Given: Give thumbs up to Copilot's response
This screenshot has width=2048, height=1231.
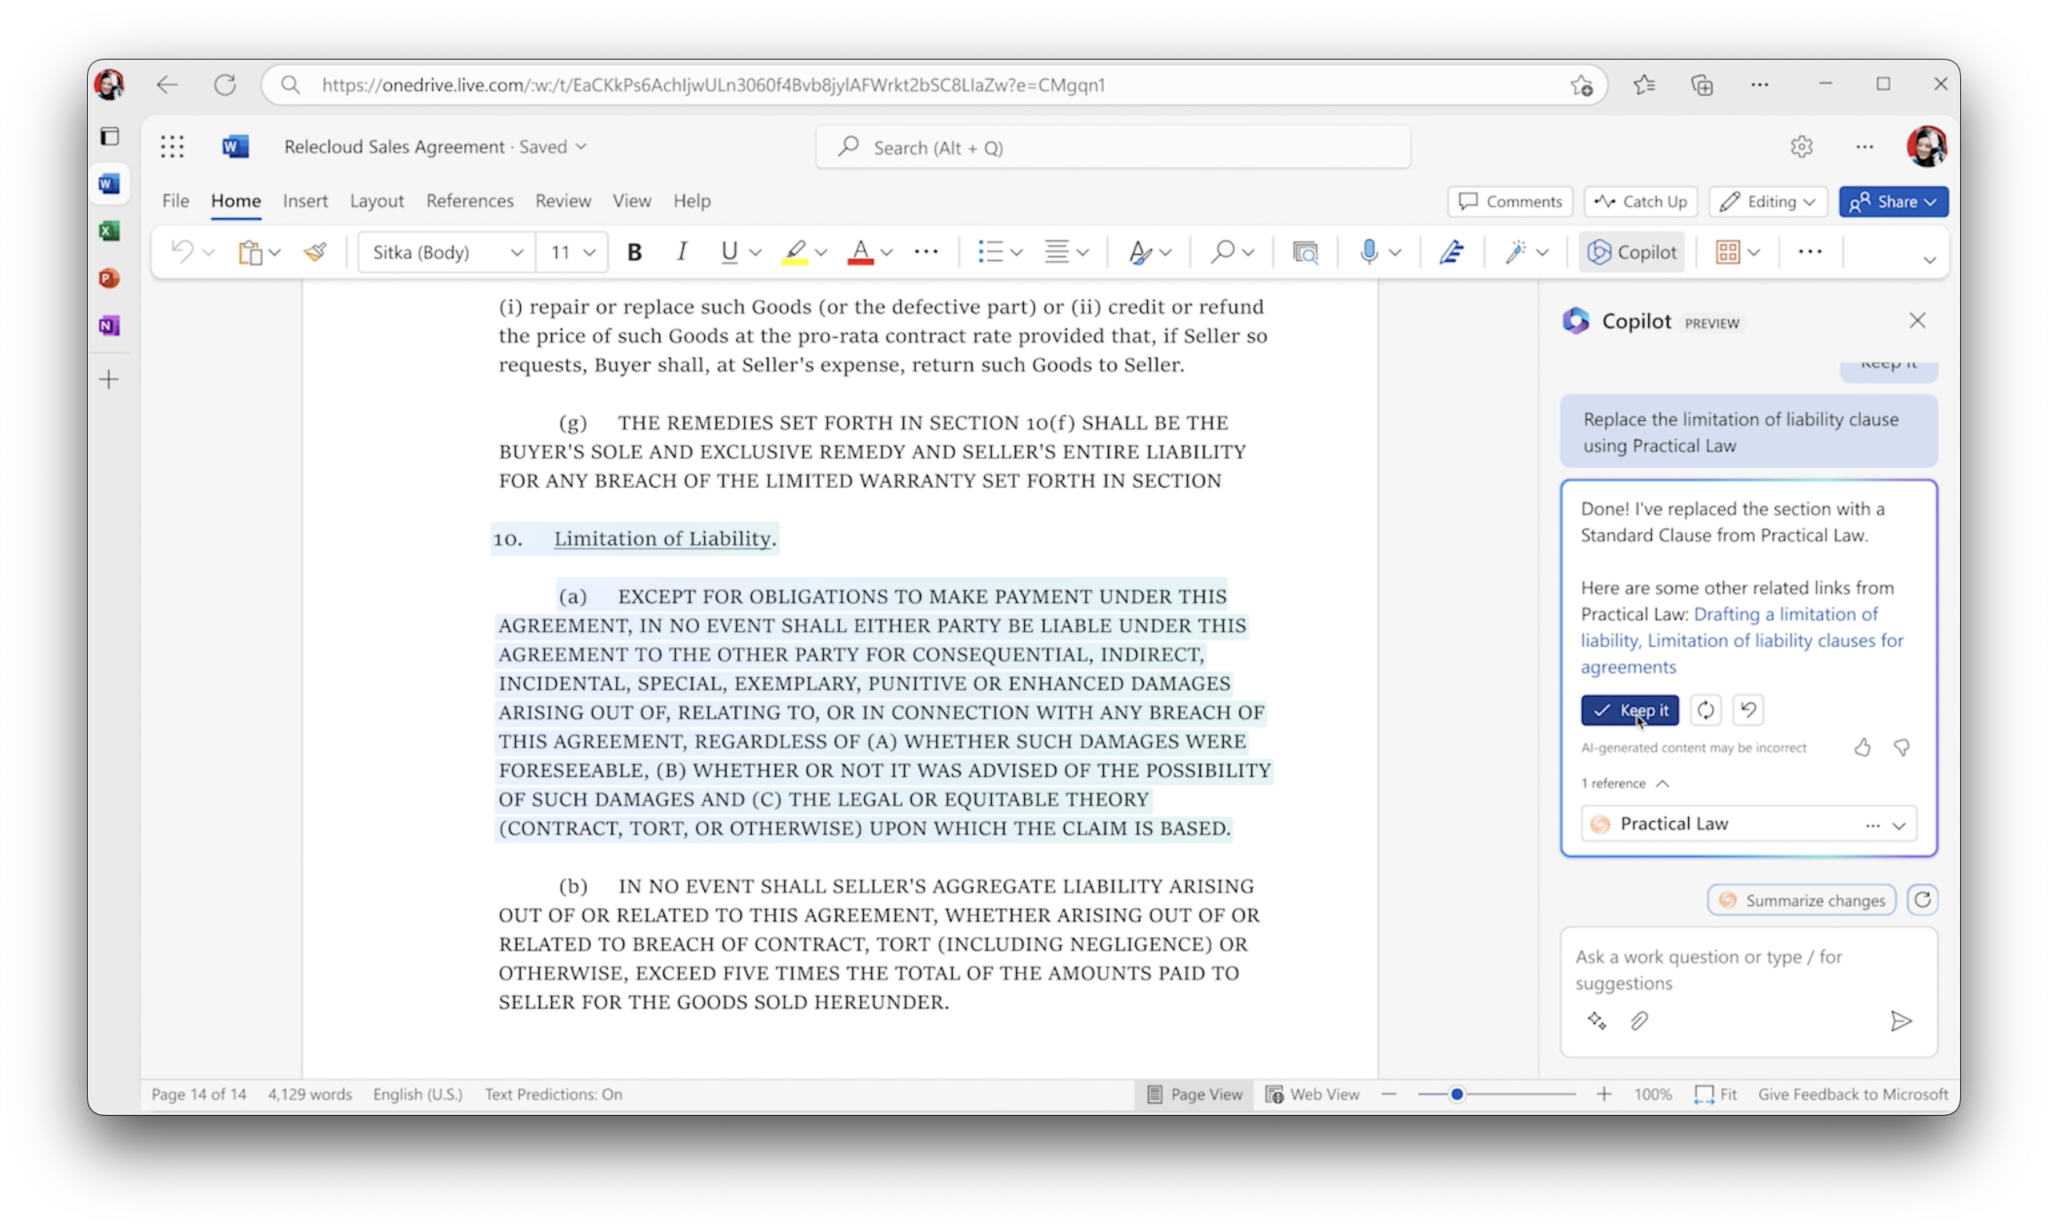Looking at the screenshot, I should coord(1863,747).
